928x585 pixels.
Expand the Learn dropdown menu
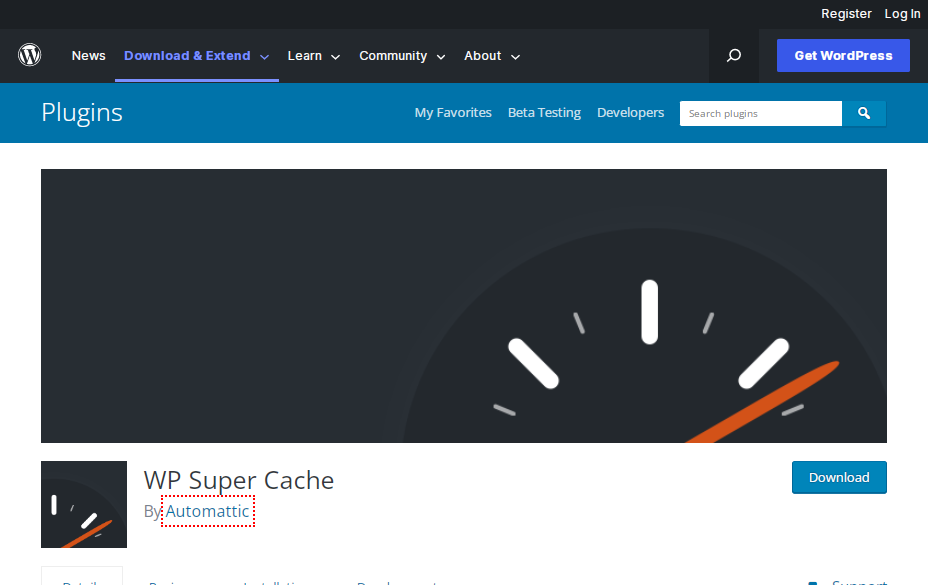pos(314,56)
